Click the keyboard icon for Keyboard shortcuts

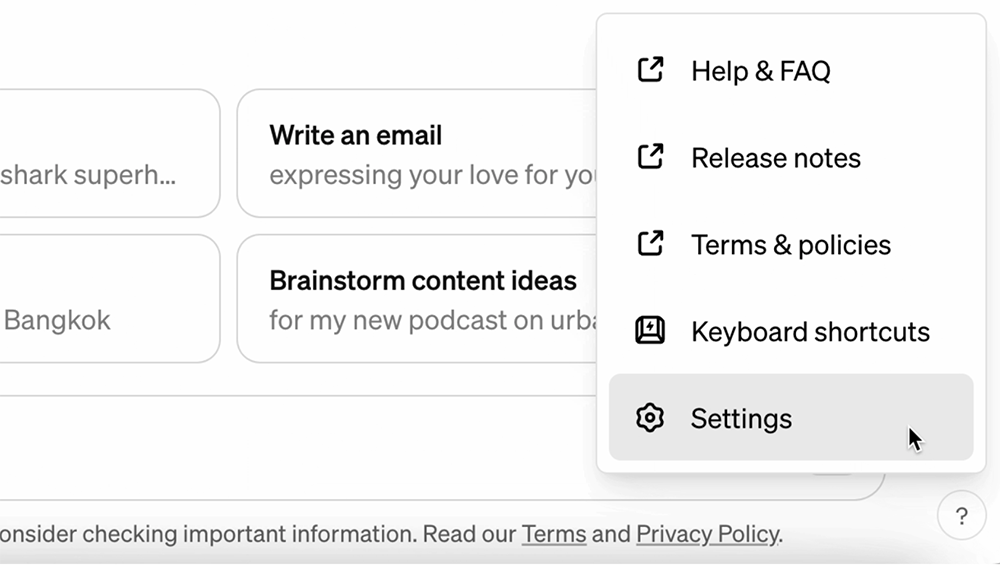point(650,330)
